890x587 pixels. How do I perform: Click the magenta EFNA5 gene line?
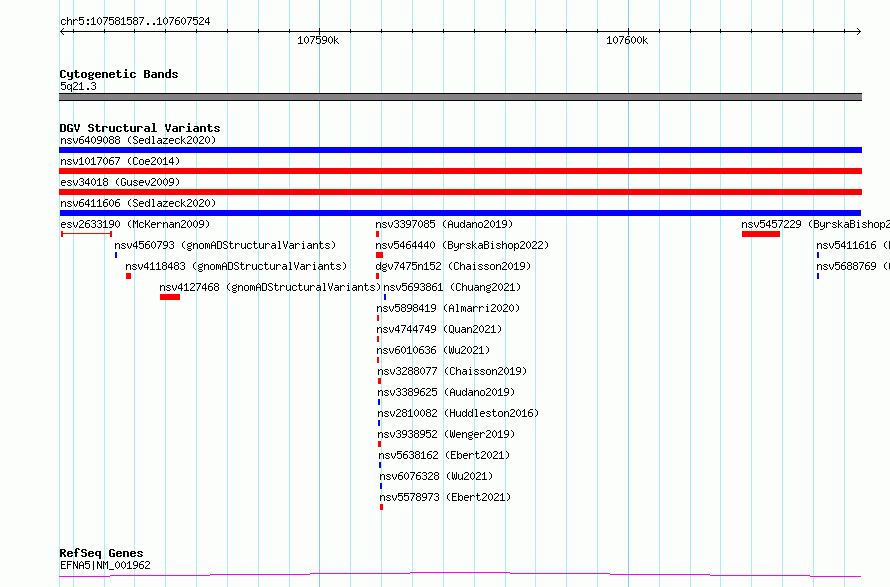(460, 575)
